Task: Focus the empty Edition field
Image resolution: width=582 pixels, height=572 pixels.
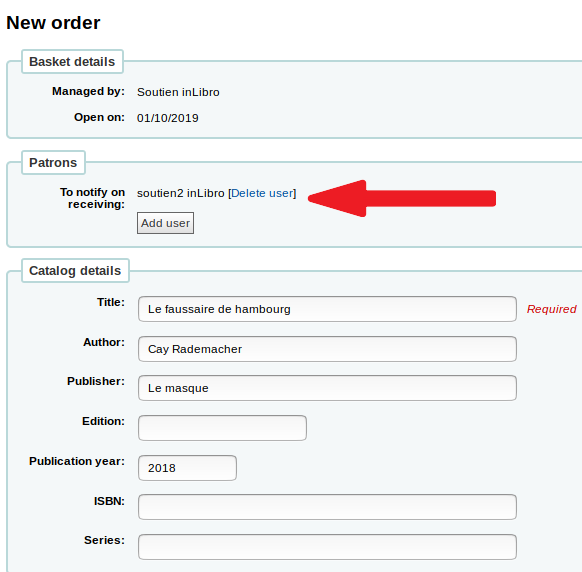Action: [222, 428]
